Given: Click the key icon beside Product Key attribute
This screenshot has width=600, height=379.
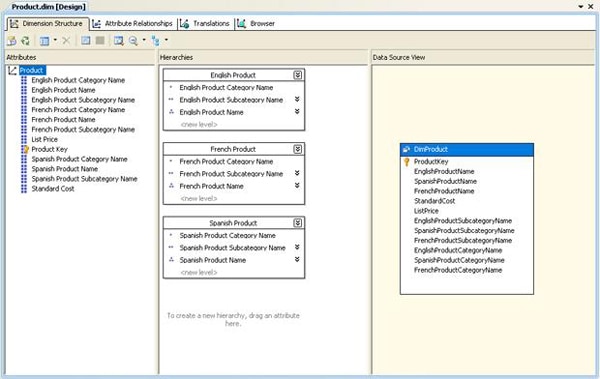Looking at the screenshot, I should [x=25, y=149].
